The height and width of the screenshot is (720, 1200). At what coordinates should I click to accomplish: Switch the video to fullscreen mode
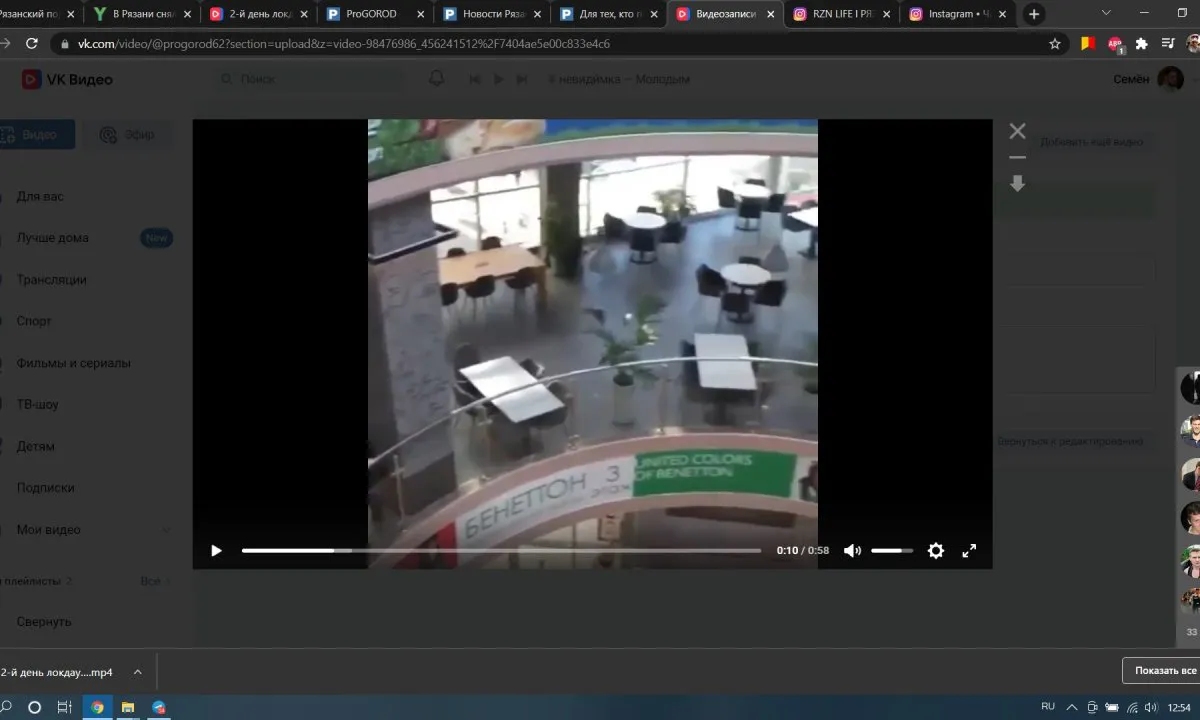[969, 550]
